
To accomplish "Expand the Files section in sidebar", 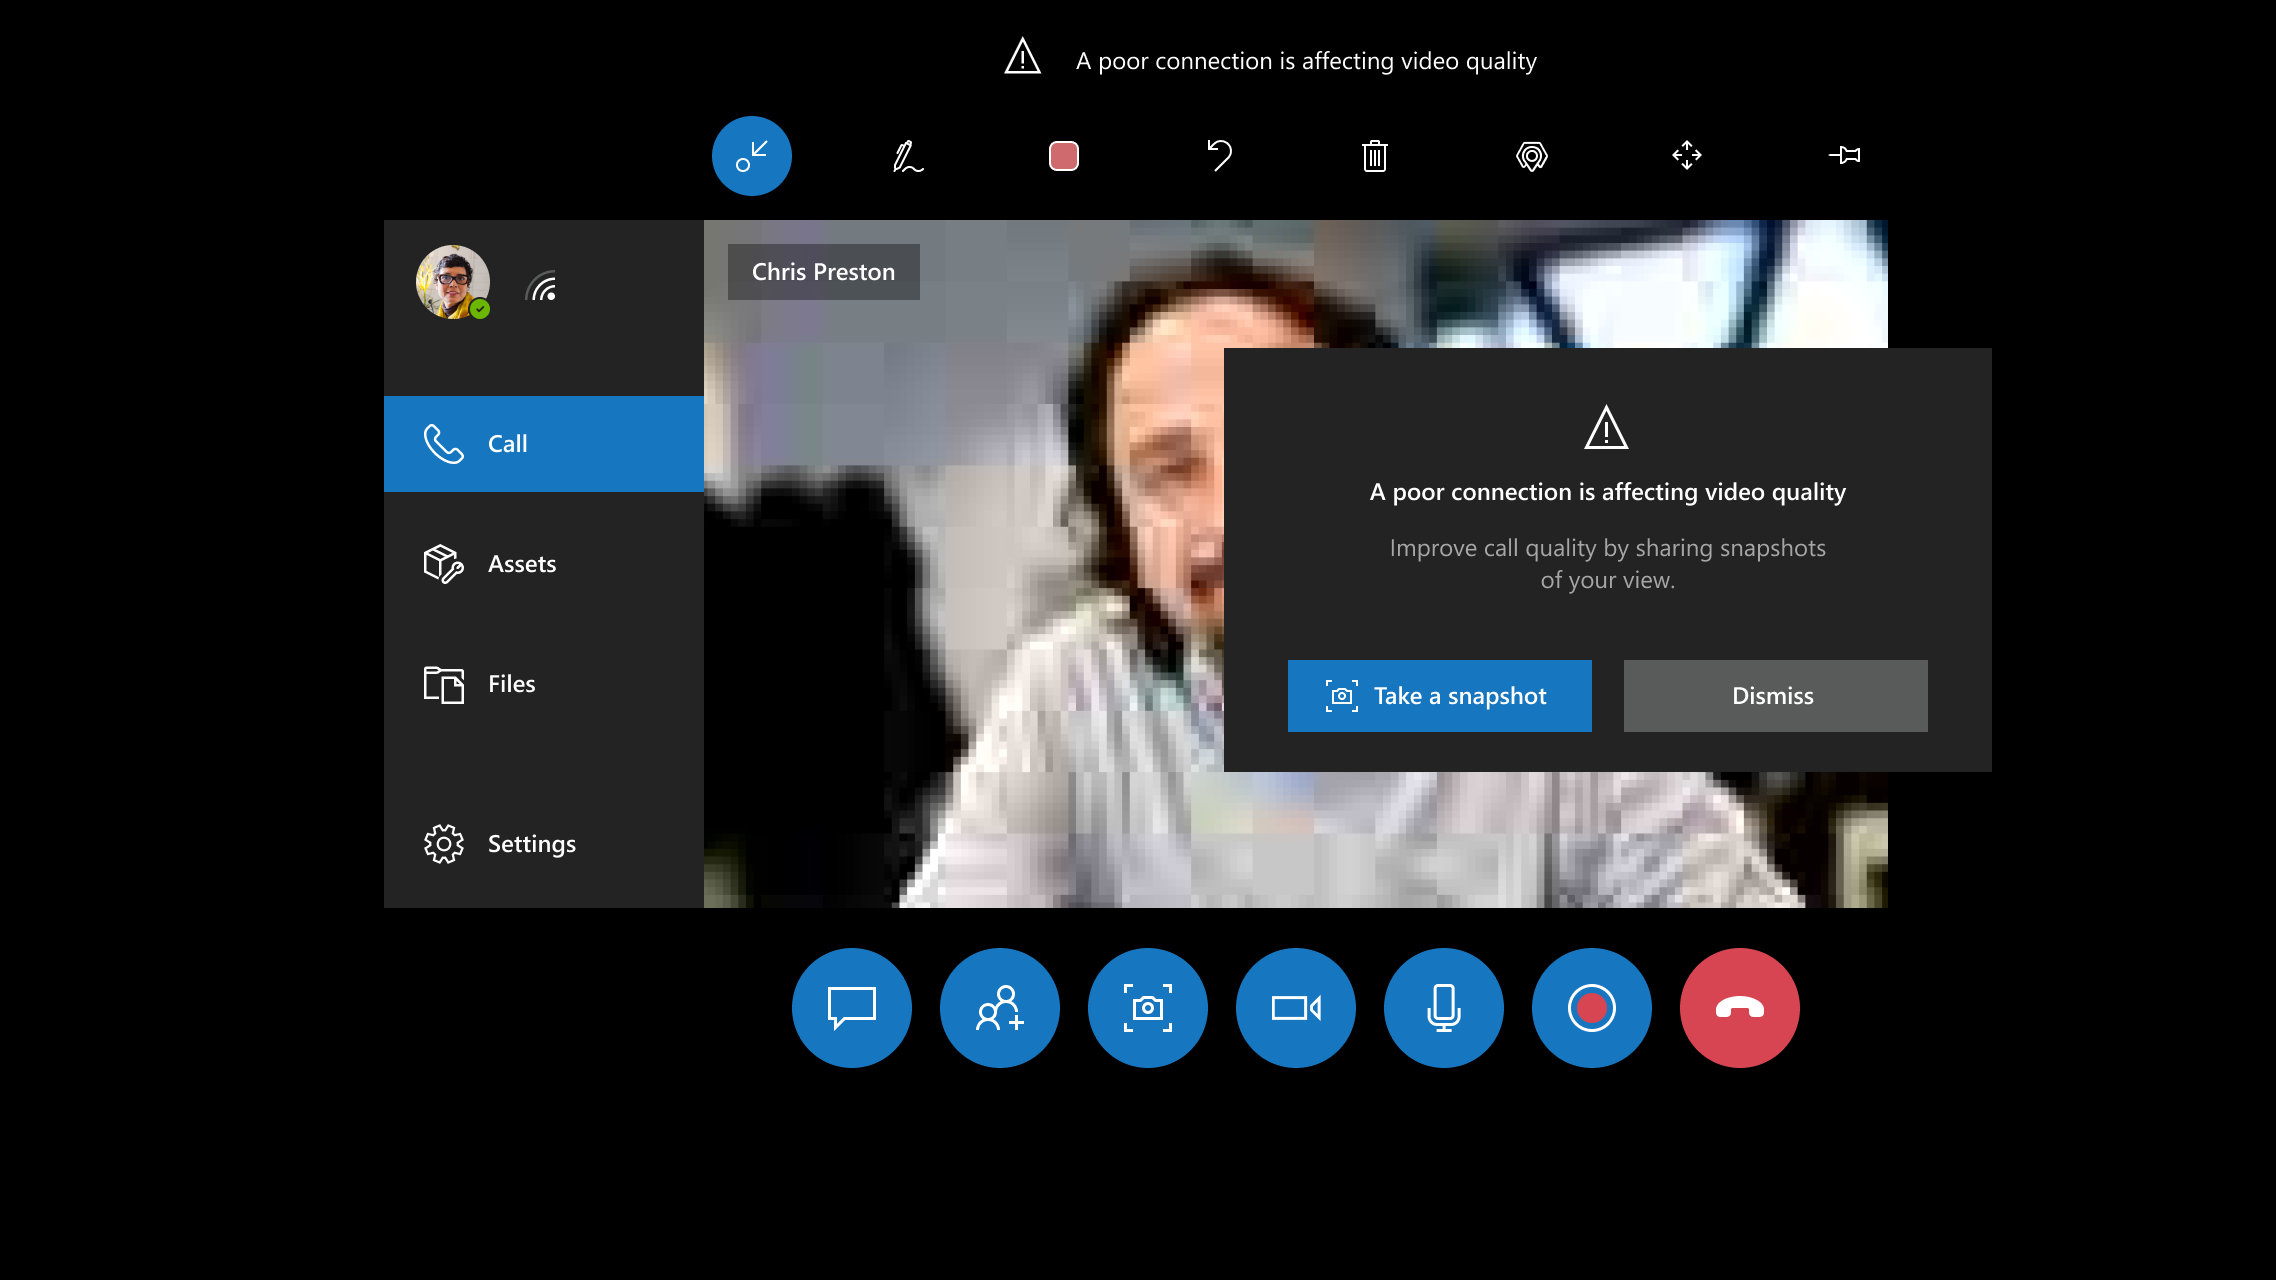I will [511, 681].
